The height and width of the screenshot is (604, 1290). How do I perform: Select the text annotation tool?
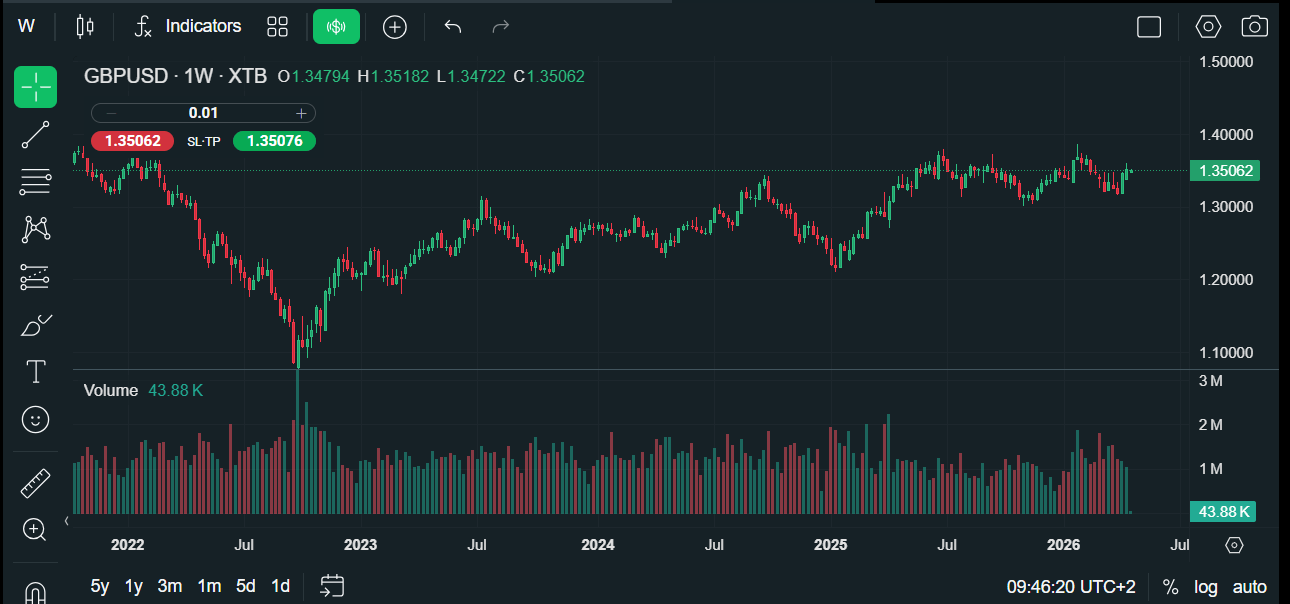[35, 372]
